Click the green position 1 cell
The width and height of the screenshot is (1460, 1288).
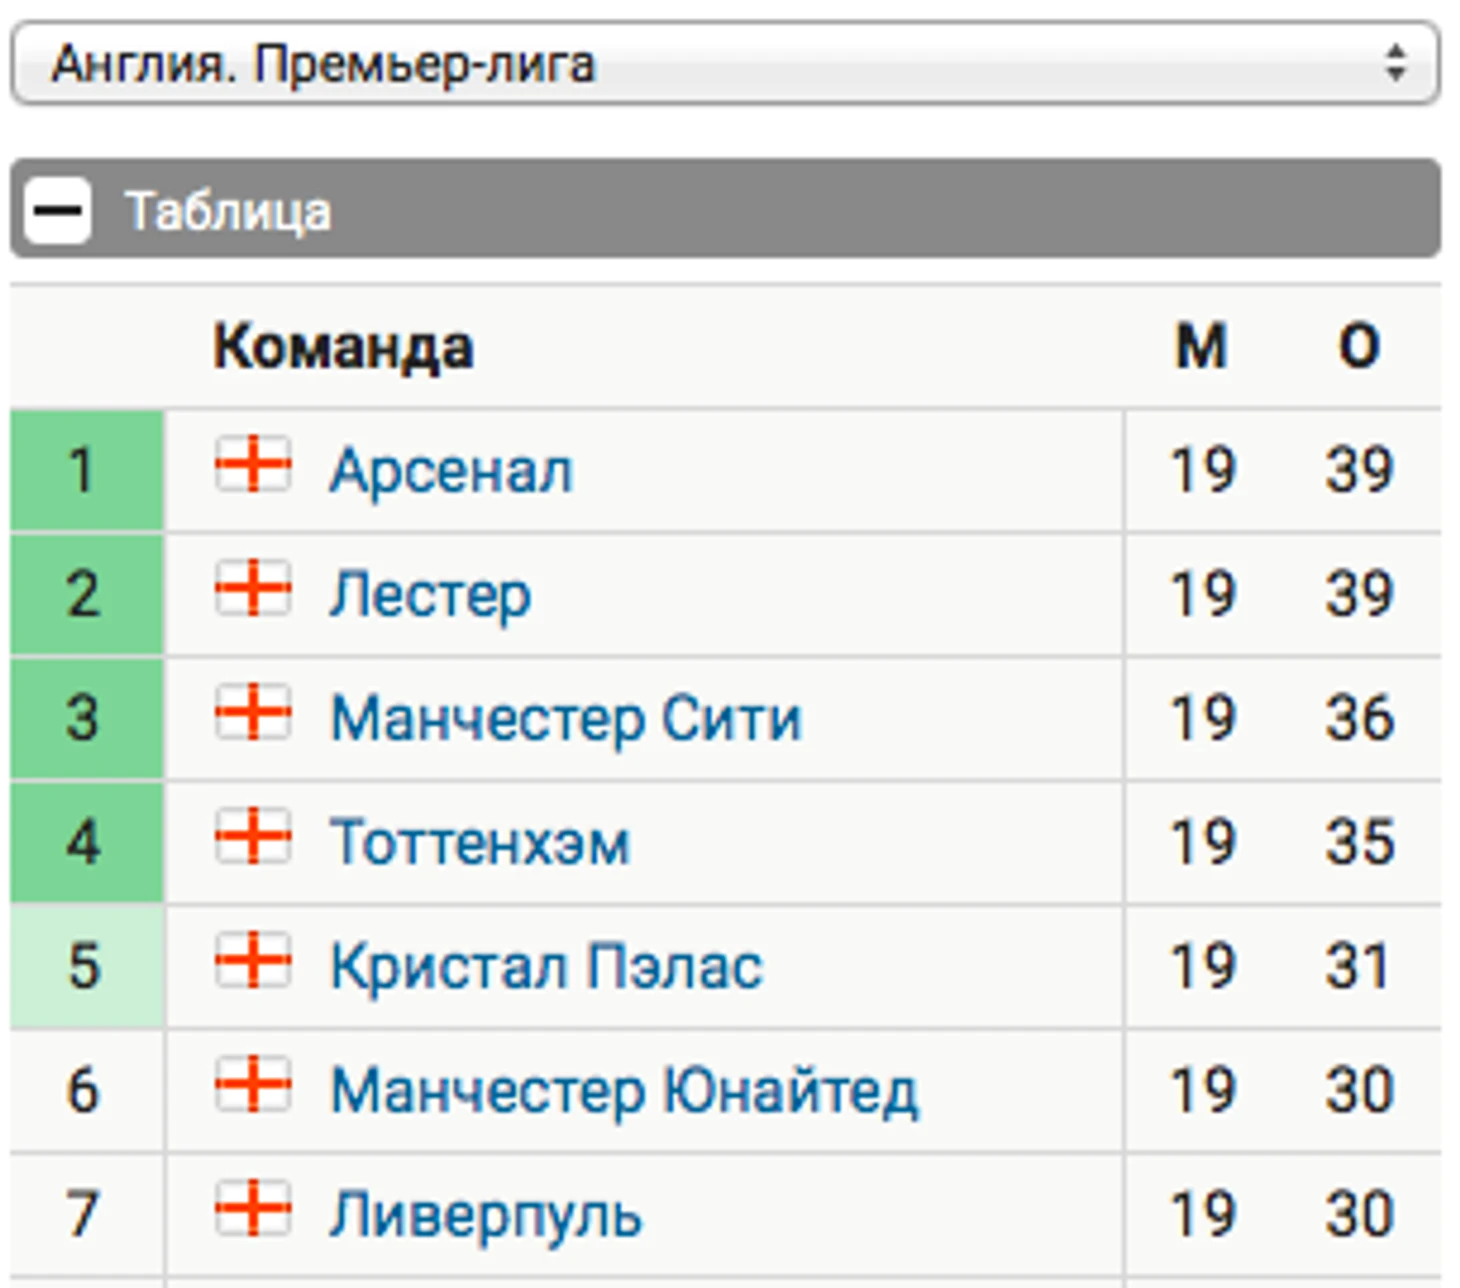(x=86, y=470)
